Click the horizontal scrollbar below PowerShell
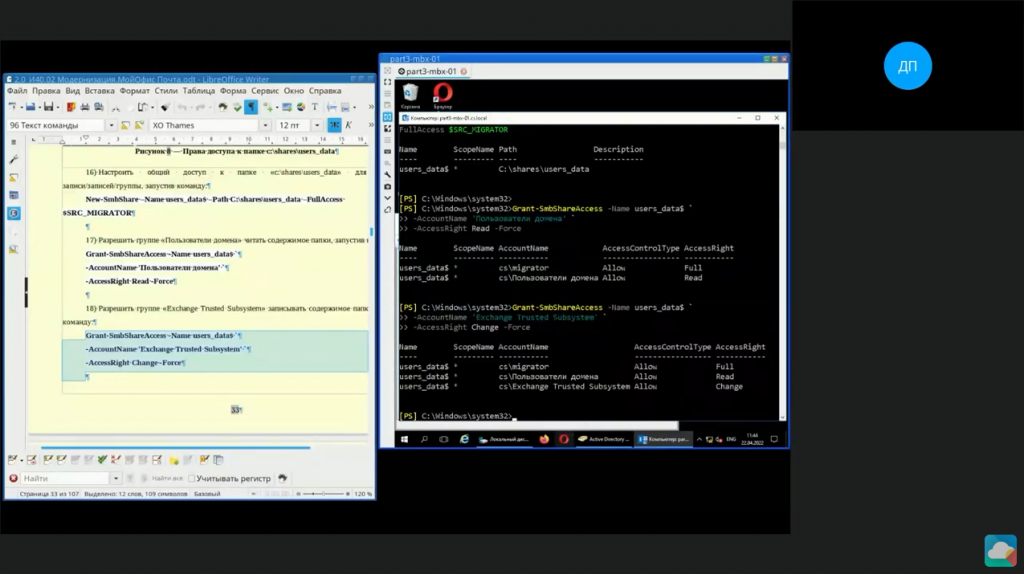This screenshot has width=1024, height=574. 537,426
